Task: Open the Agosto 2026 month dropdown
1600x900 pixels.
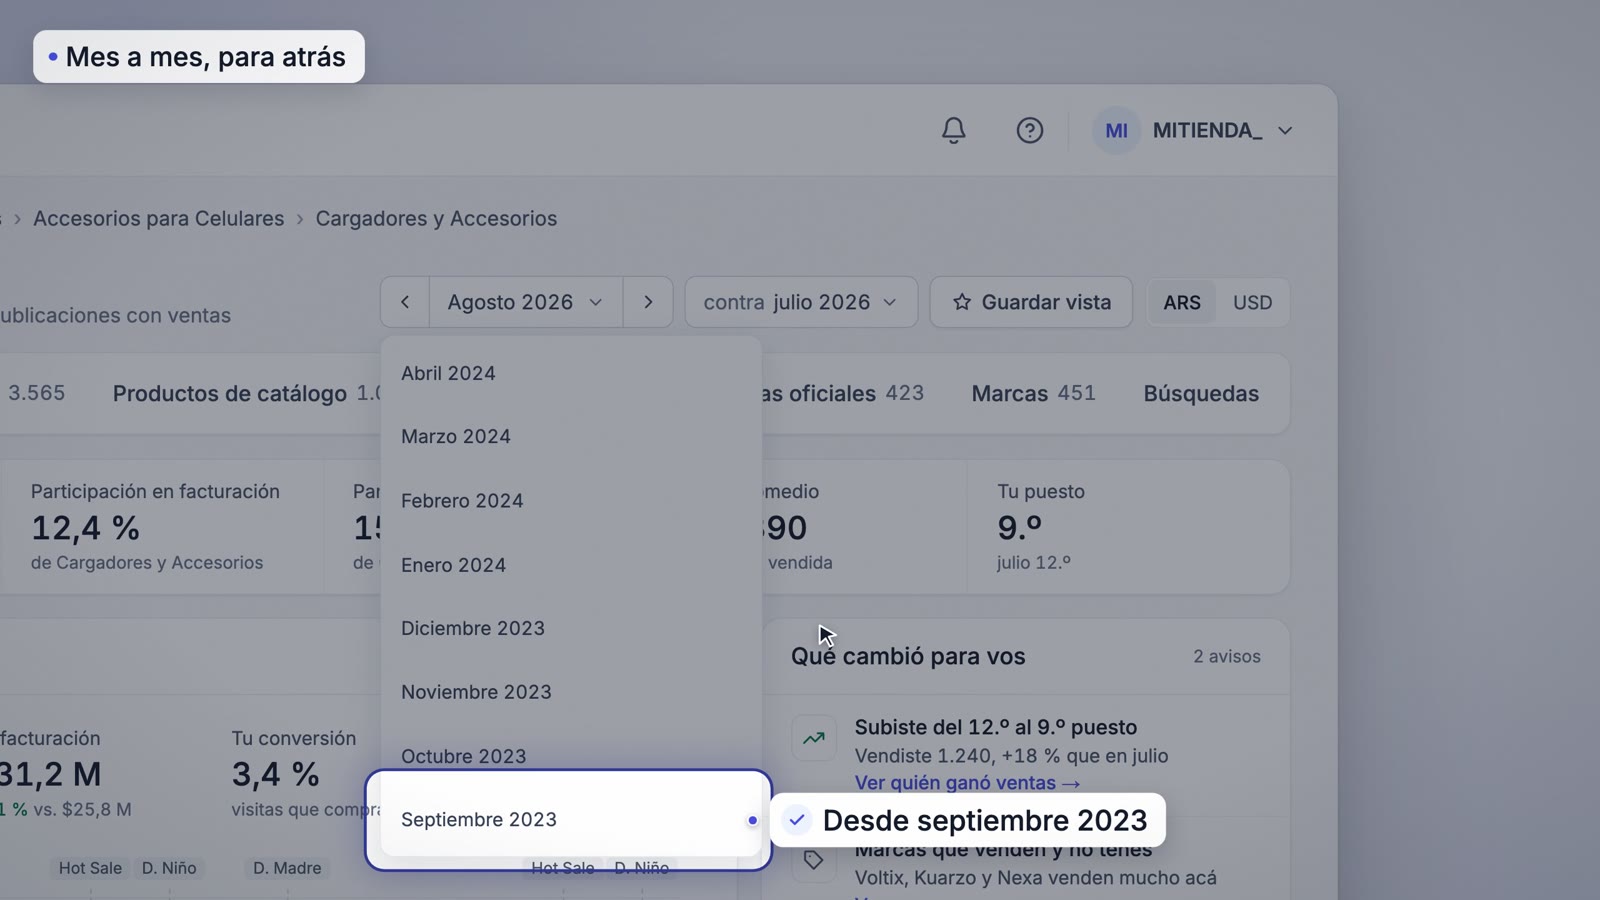Action: tap(526, 302)
